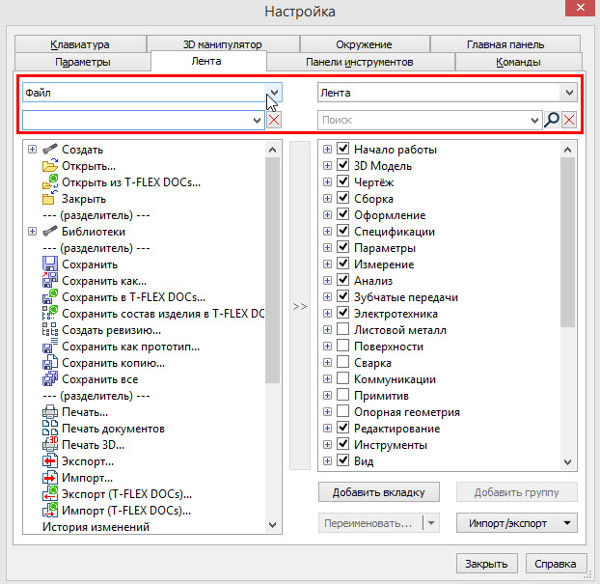This screenshot has height=584, width=600.
Task: Click the Открыть folder icon
Action: coord(50,166)
